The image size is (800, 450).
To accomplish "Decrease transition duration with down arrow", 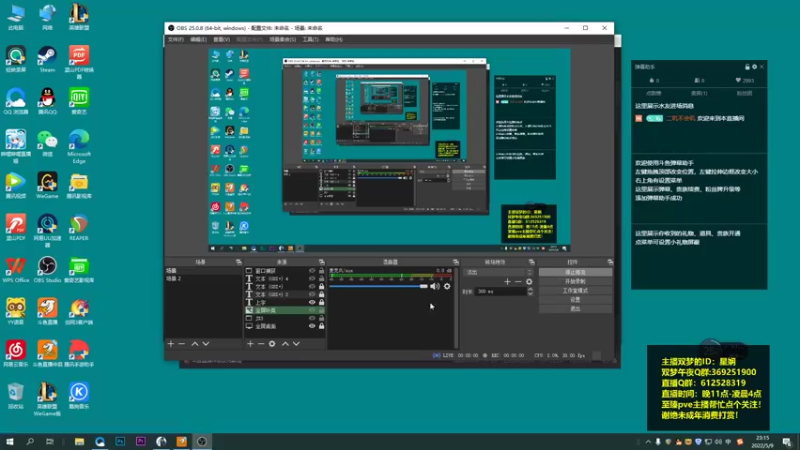I will tap(530, 293).
